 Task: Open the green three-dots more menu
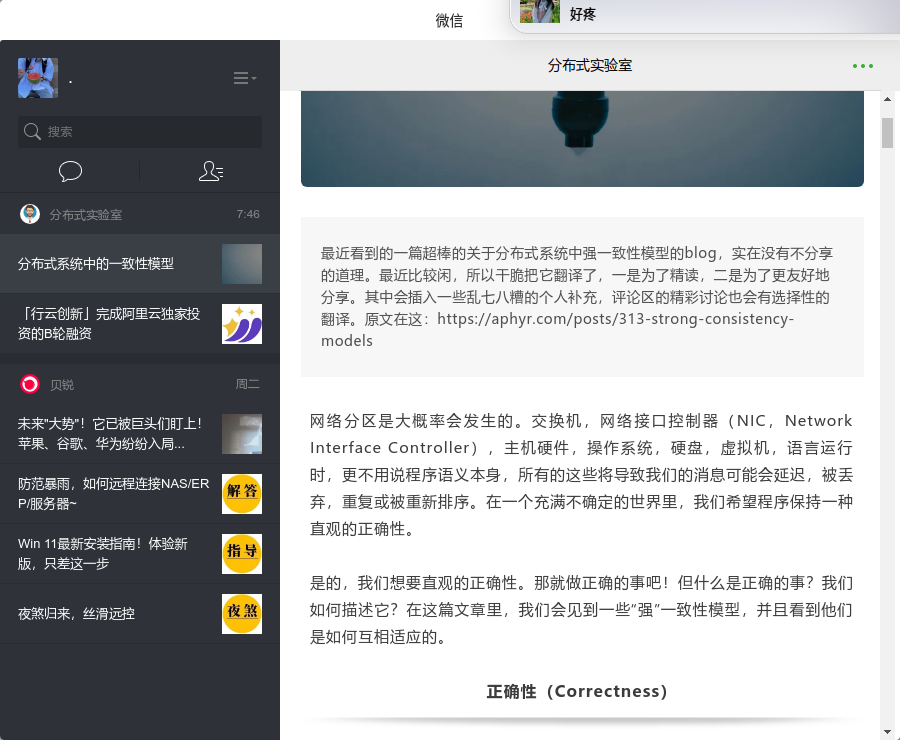coord(863,66)
